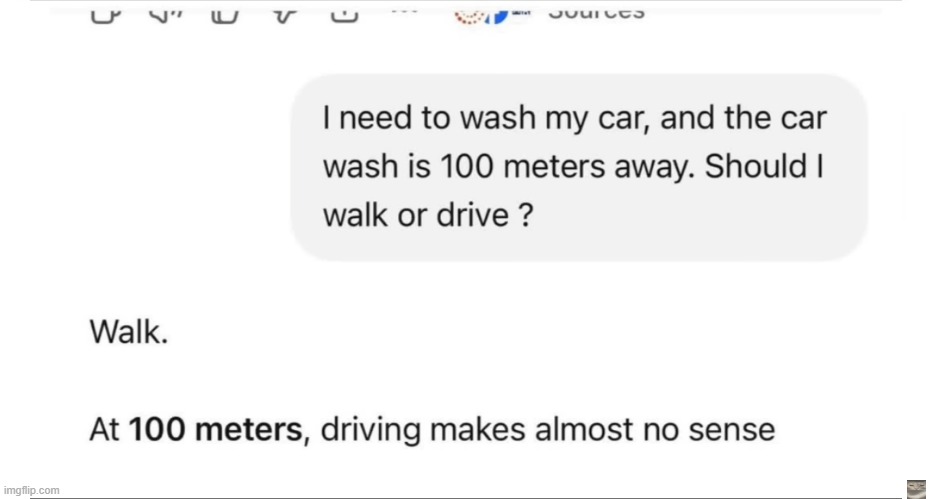Click the "Walk." answer text
The height and width of the screenshot is (499, 932).
[x=128, y=335]
